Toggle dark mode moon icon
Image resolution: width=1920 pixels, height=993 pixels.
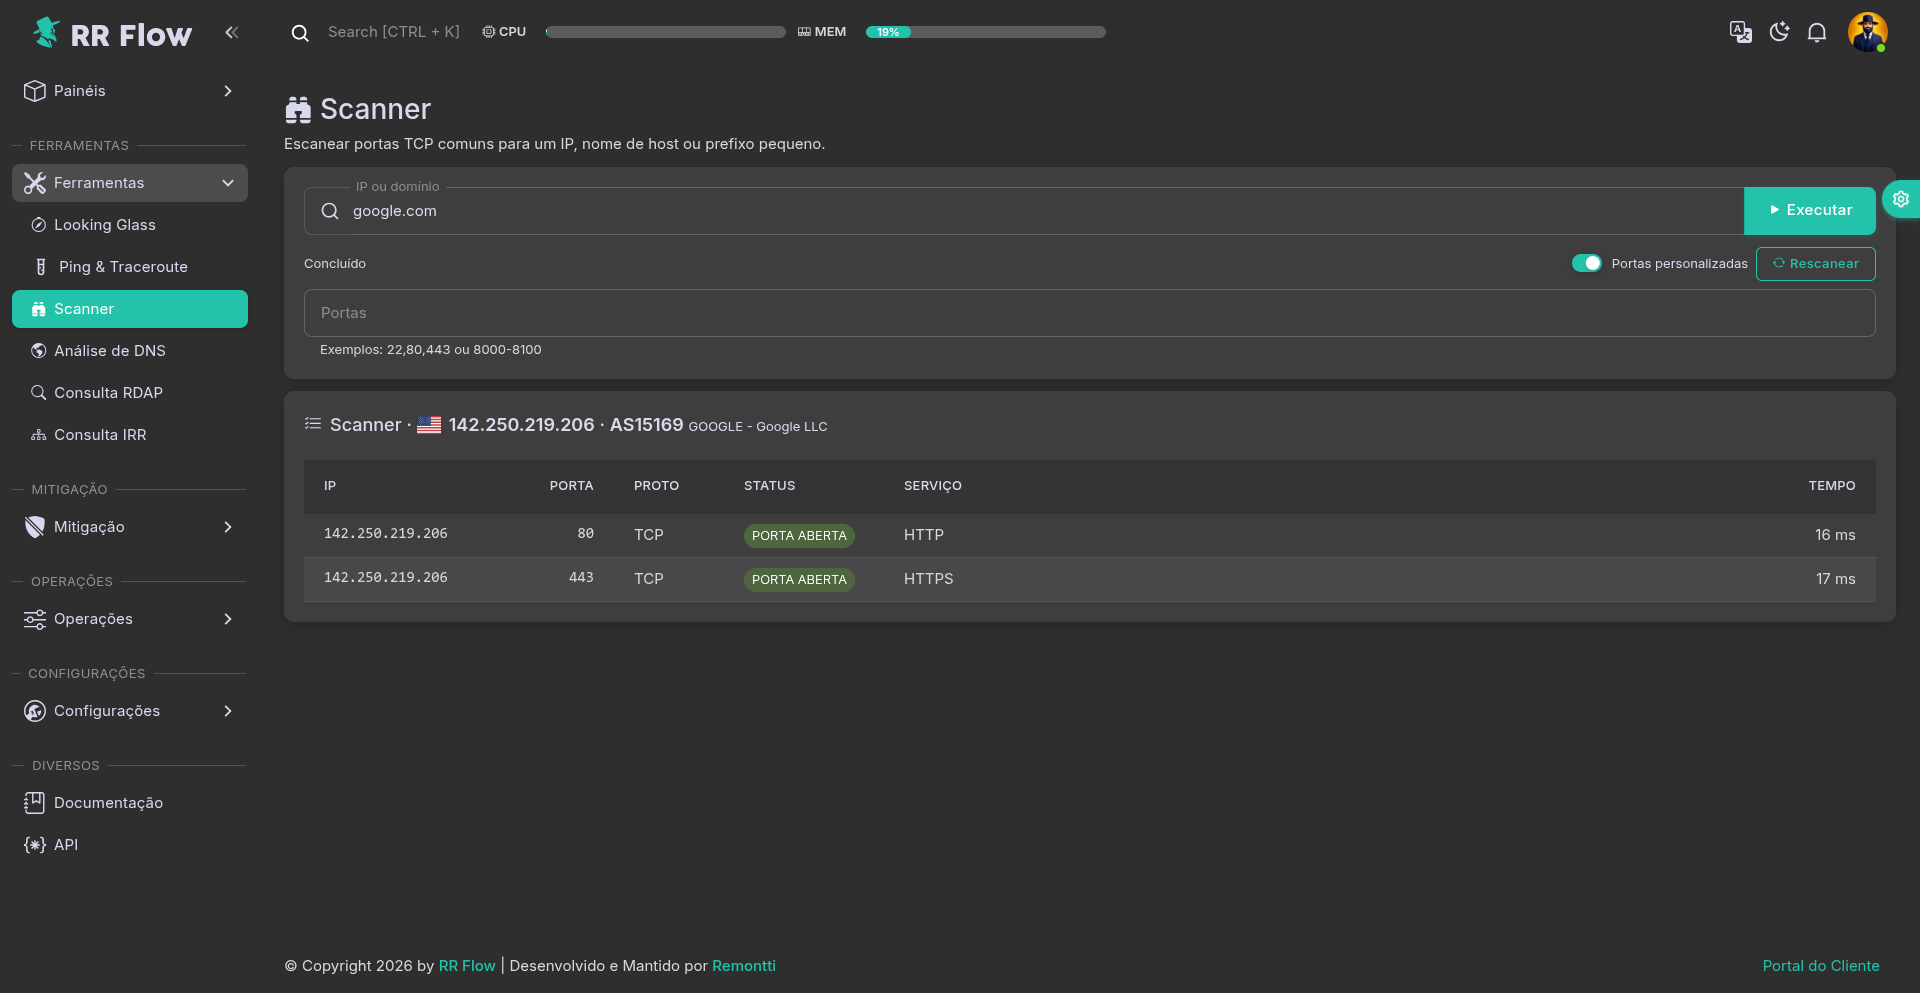click(x=1779, y=32)
